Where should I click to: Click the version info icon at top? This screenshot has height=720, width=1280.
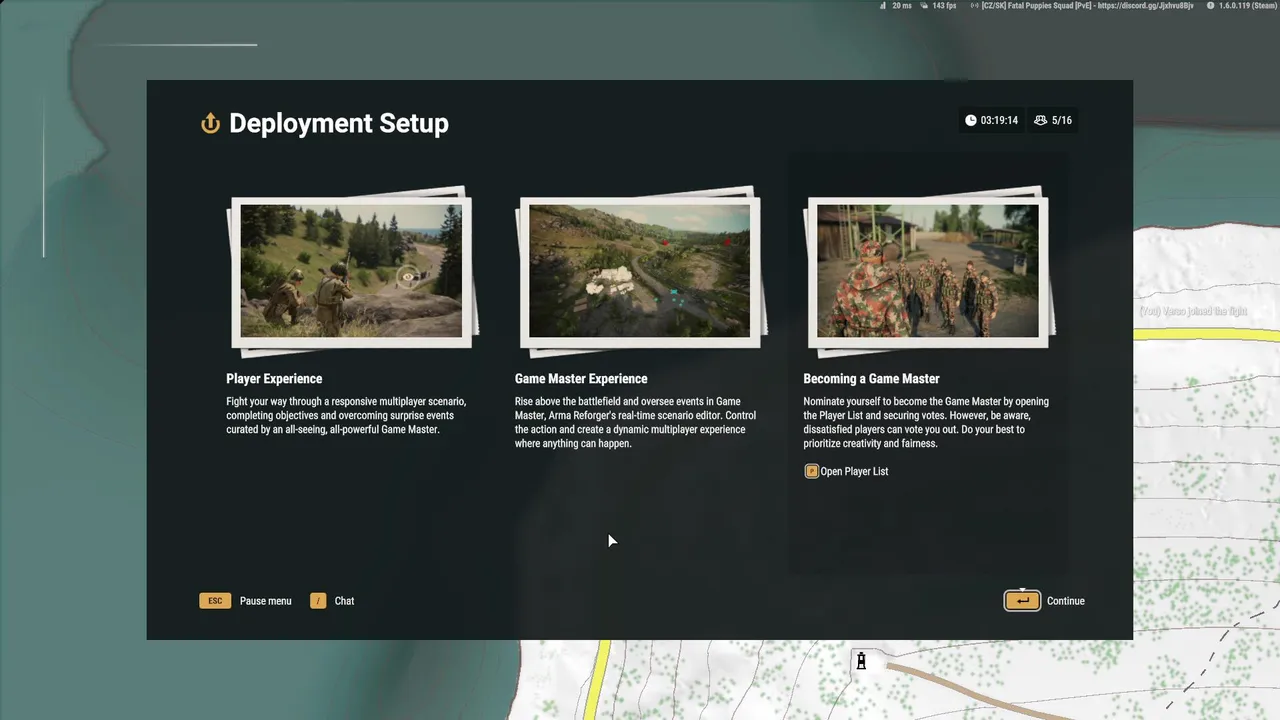pos(1210,6)
